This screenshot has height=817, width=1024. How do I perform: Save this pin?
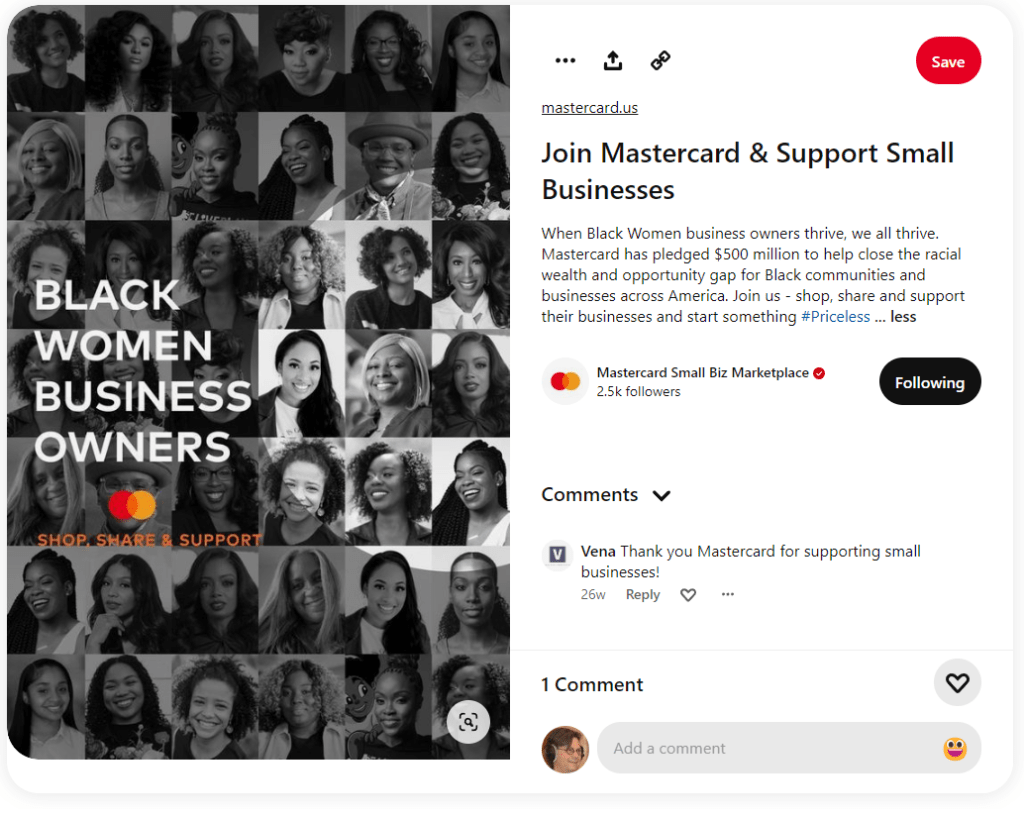948,61
